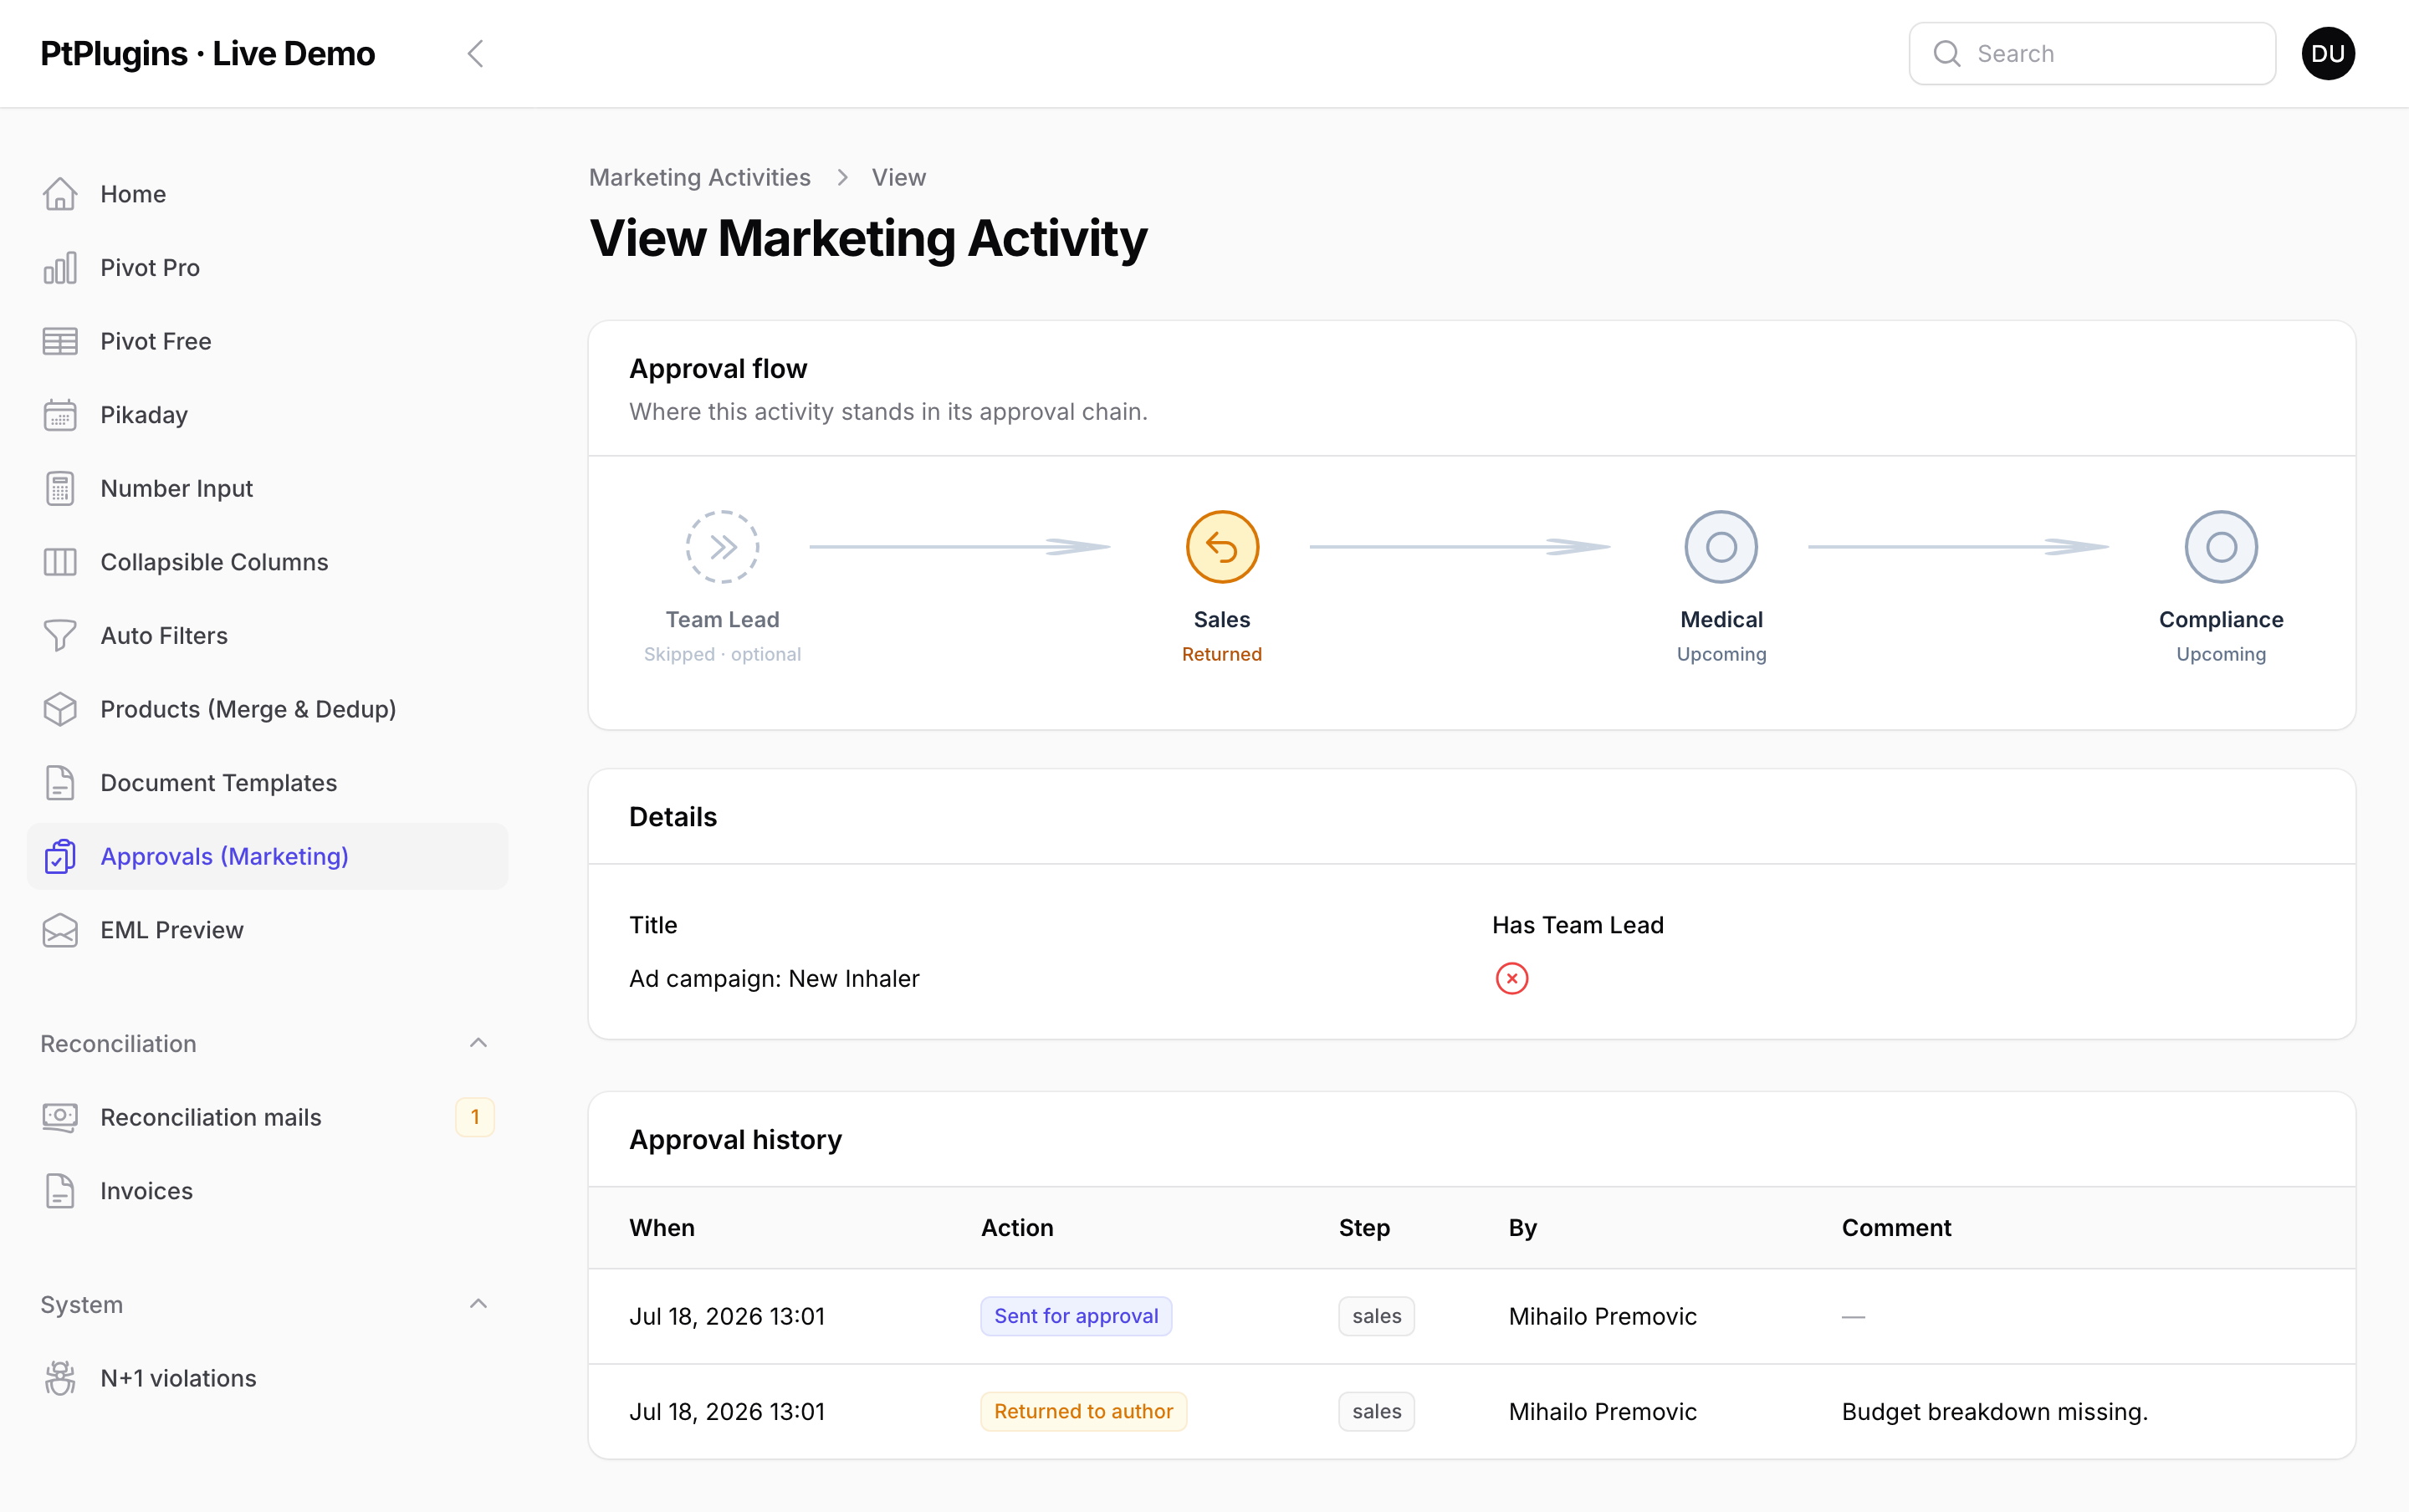Click the Compliance upcoming step icon
The image size is (2409, 1512).
pyautogui.click(x=2221, y=547)
